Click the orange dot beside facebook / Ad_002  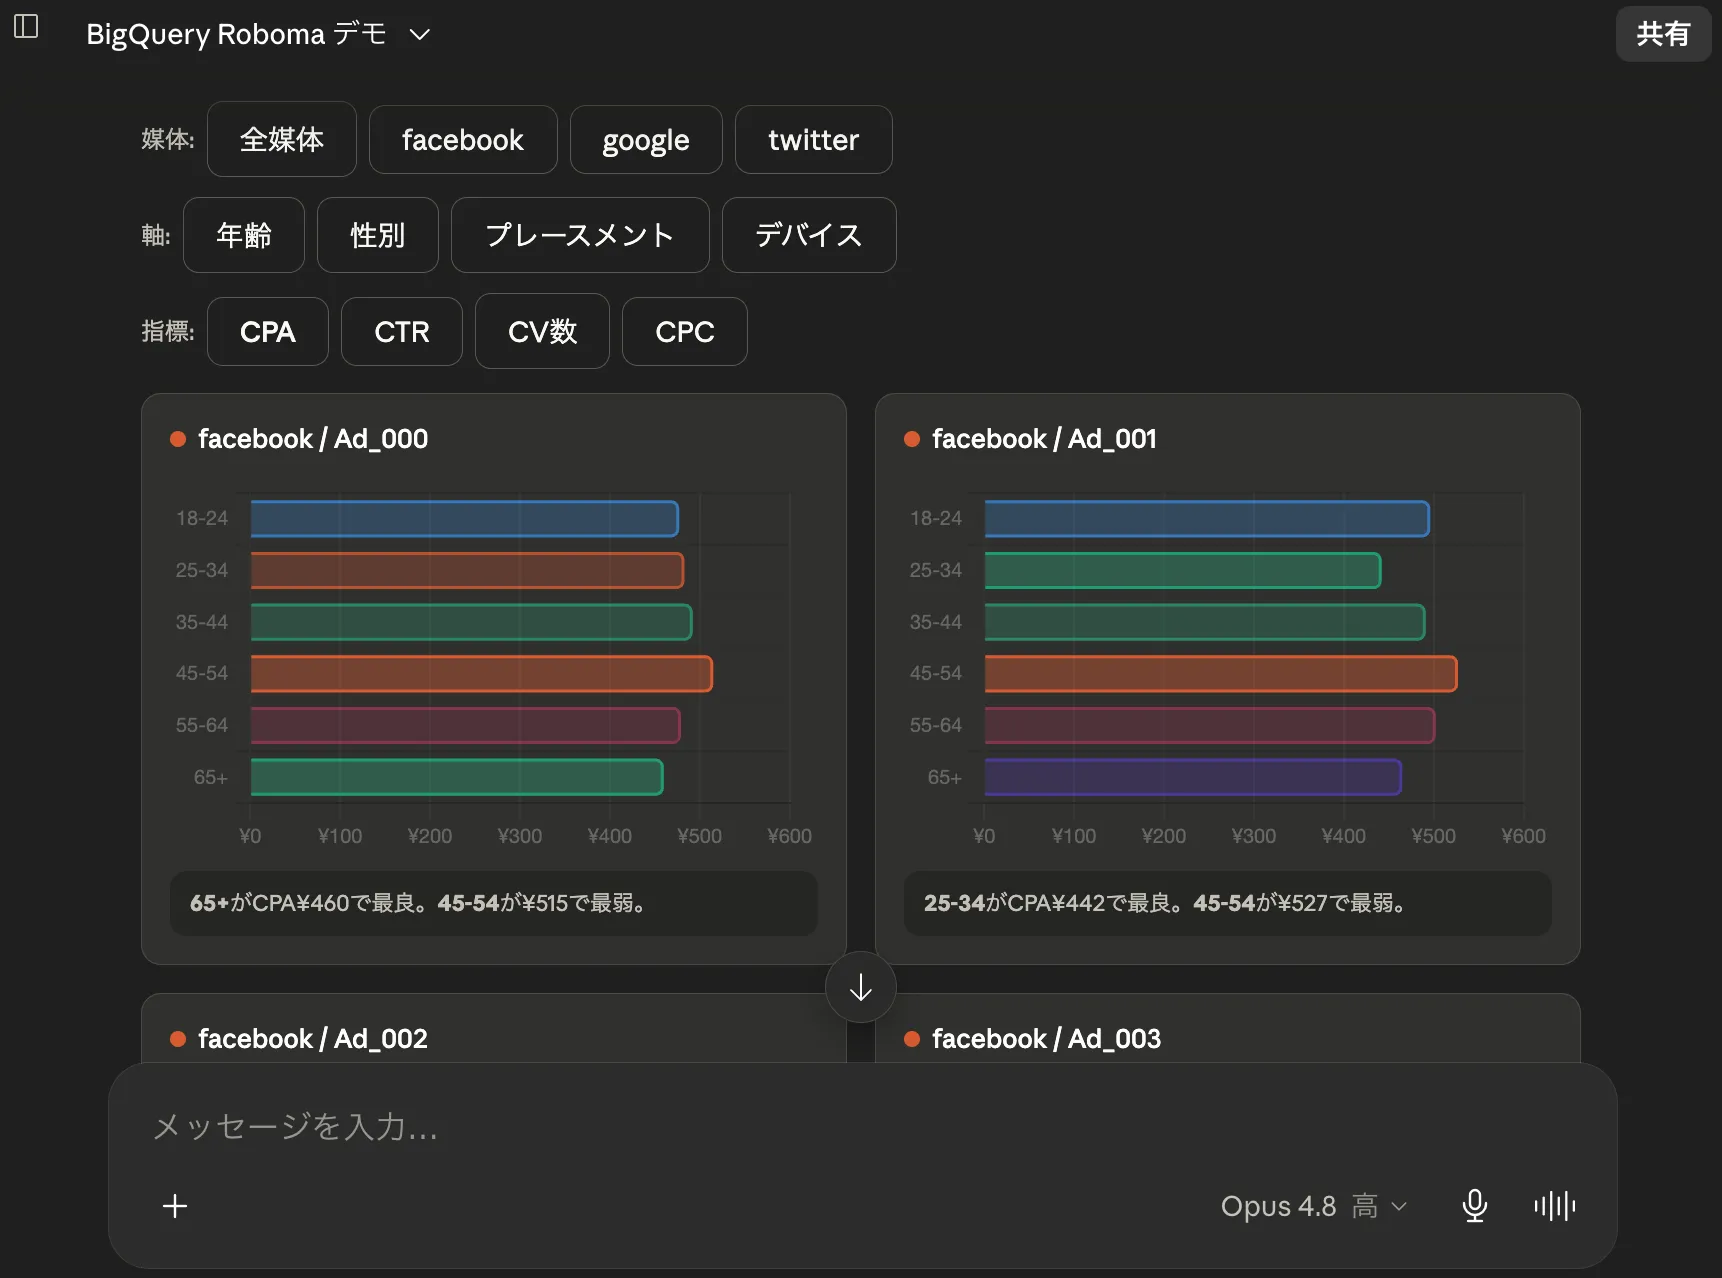178,1039
